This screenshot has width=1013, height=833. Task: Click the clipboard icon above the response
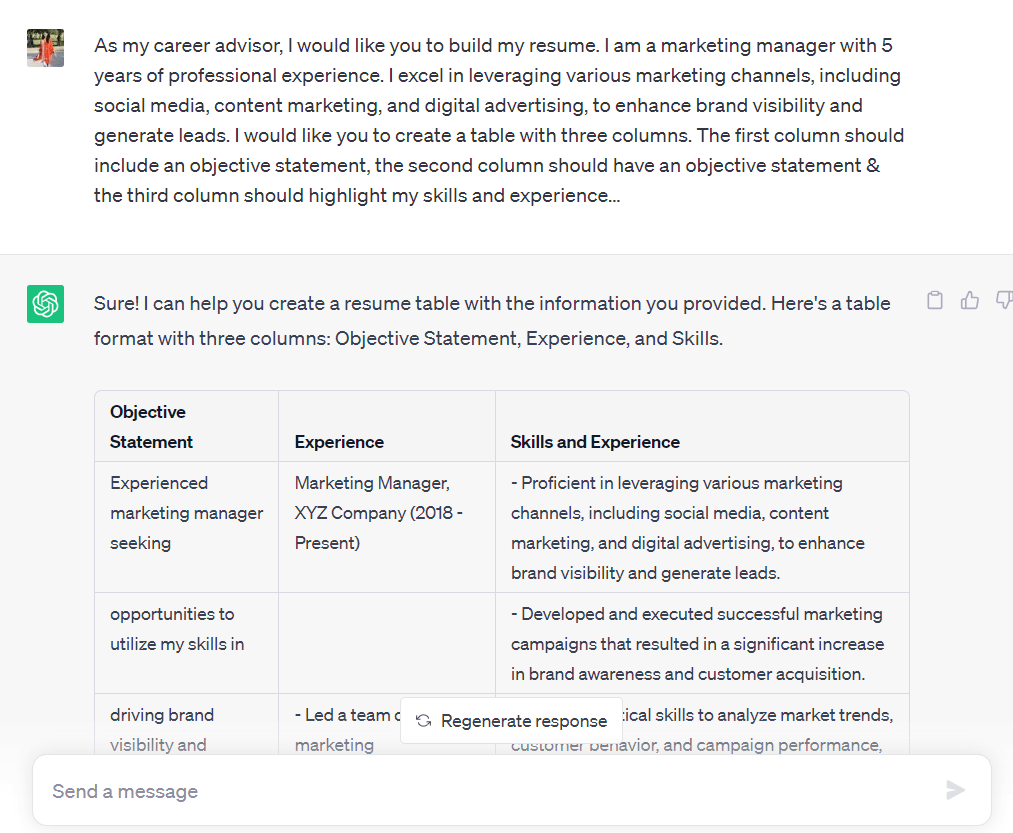tap(934, 300)
